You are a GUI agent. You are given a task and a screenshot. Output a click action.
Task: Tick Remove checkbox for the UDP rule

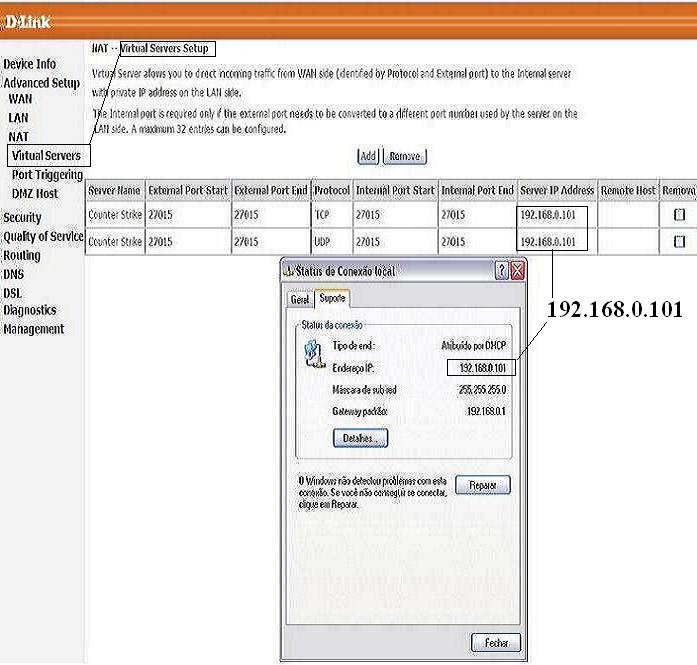pos(679,241)
